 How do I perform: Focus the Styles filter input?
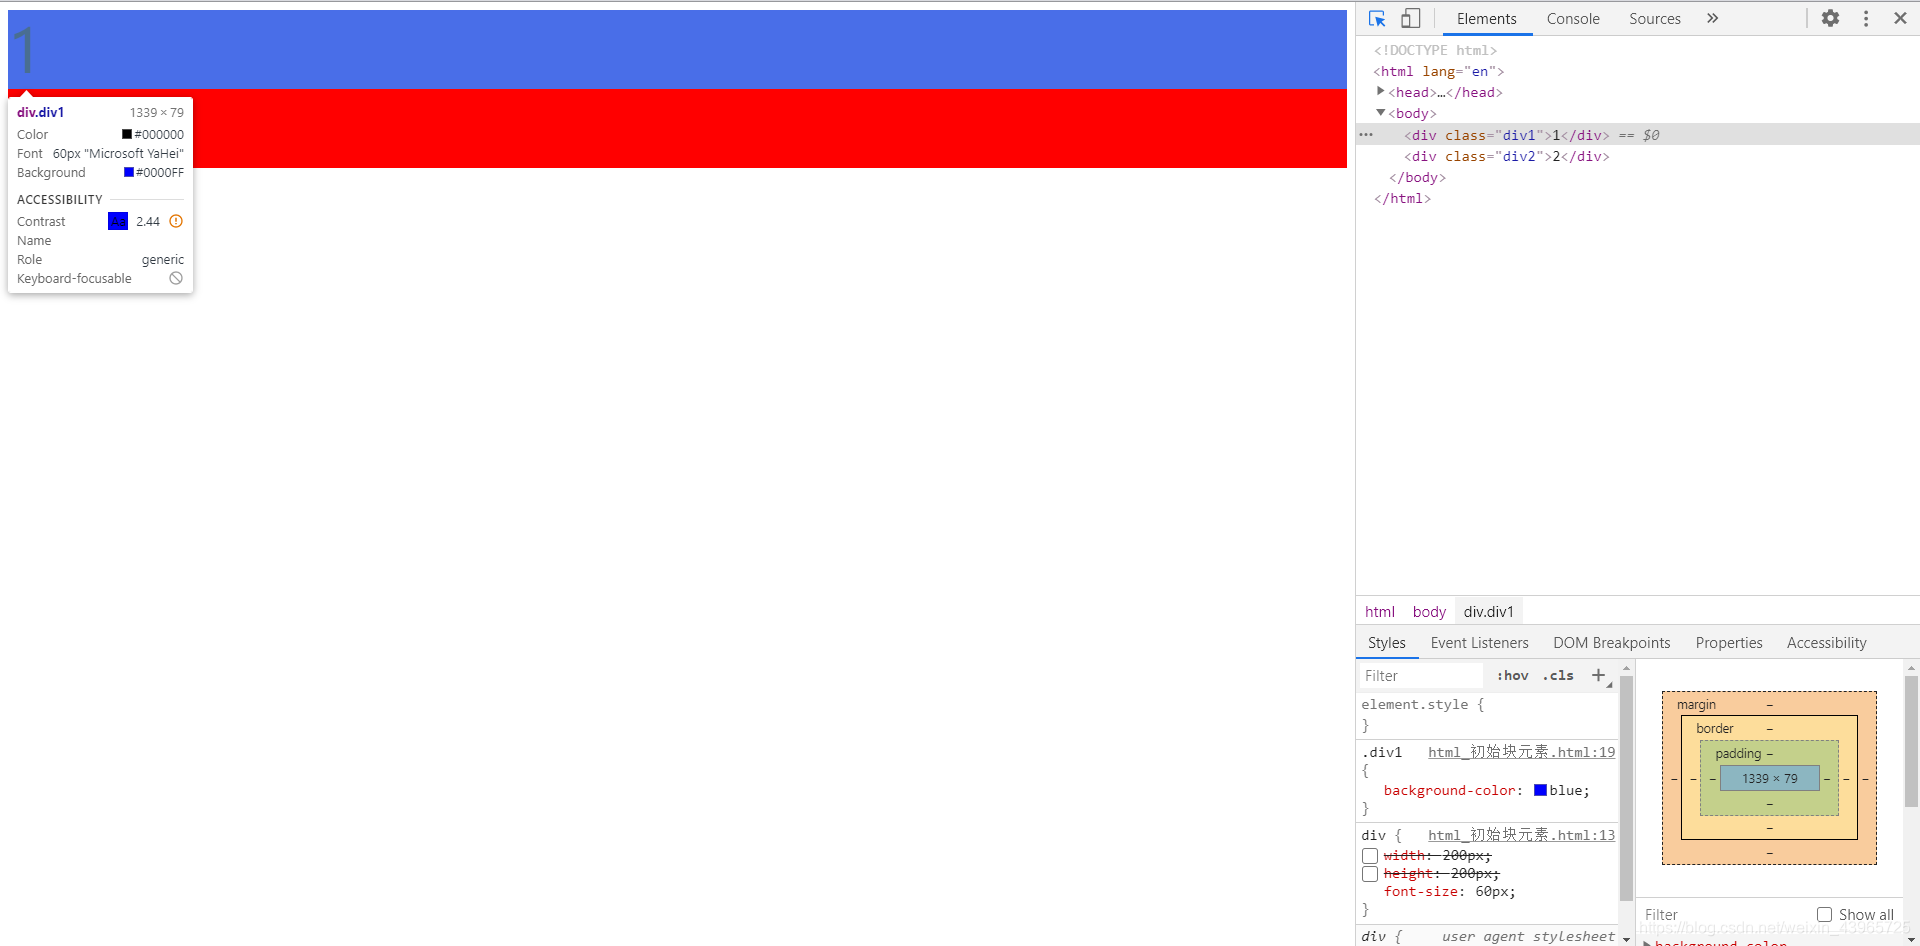click(x=1422, y=676)
